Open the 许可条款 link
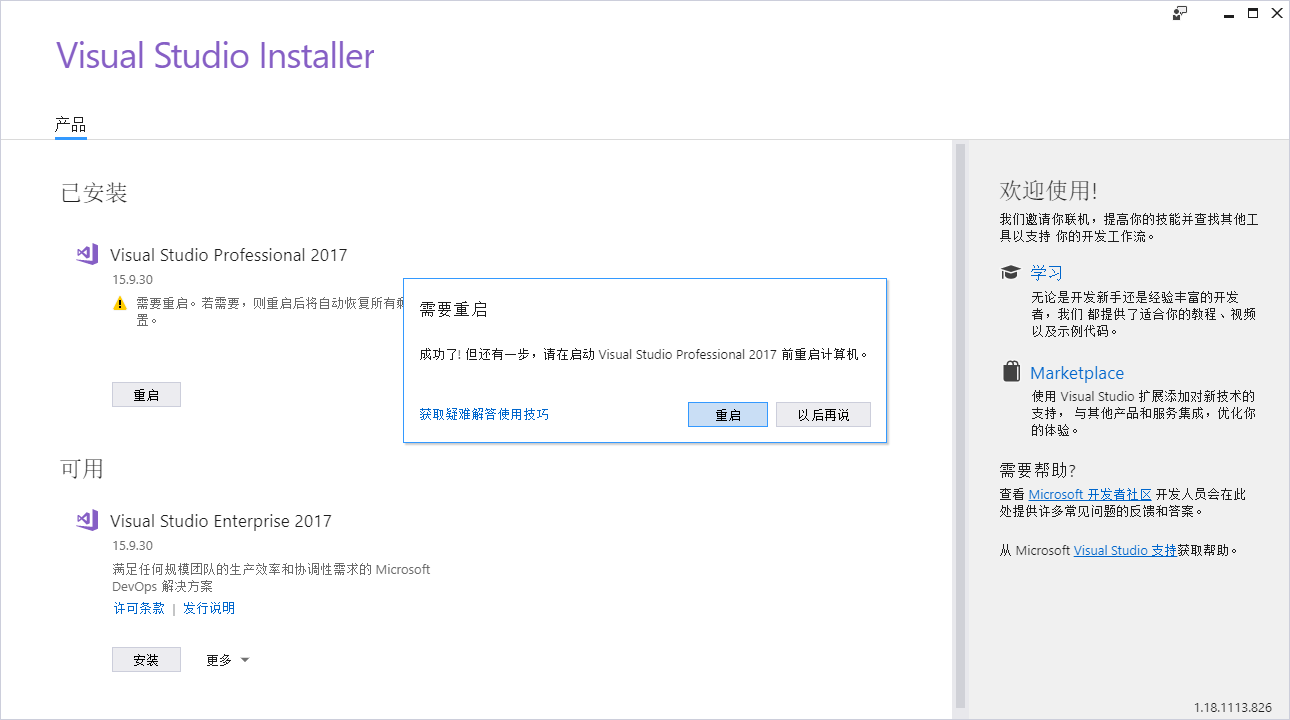 point(139,608)
